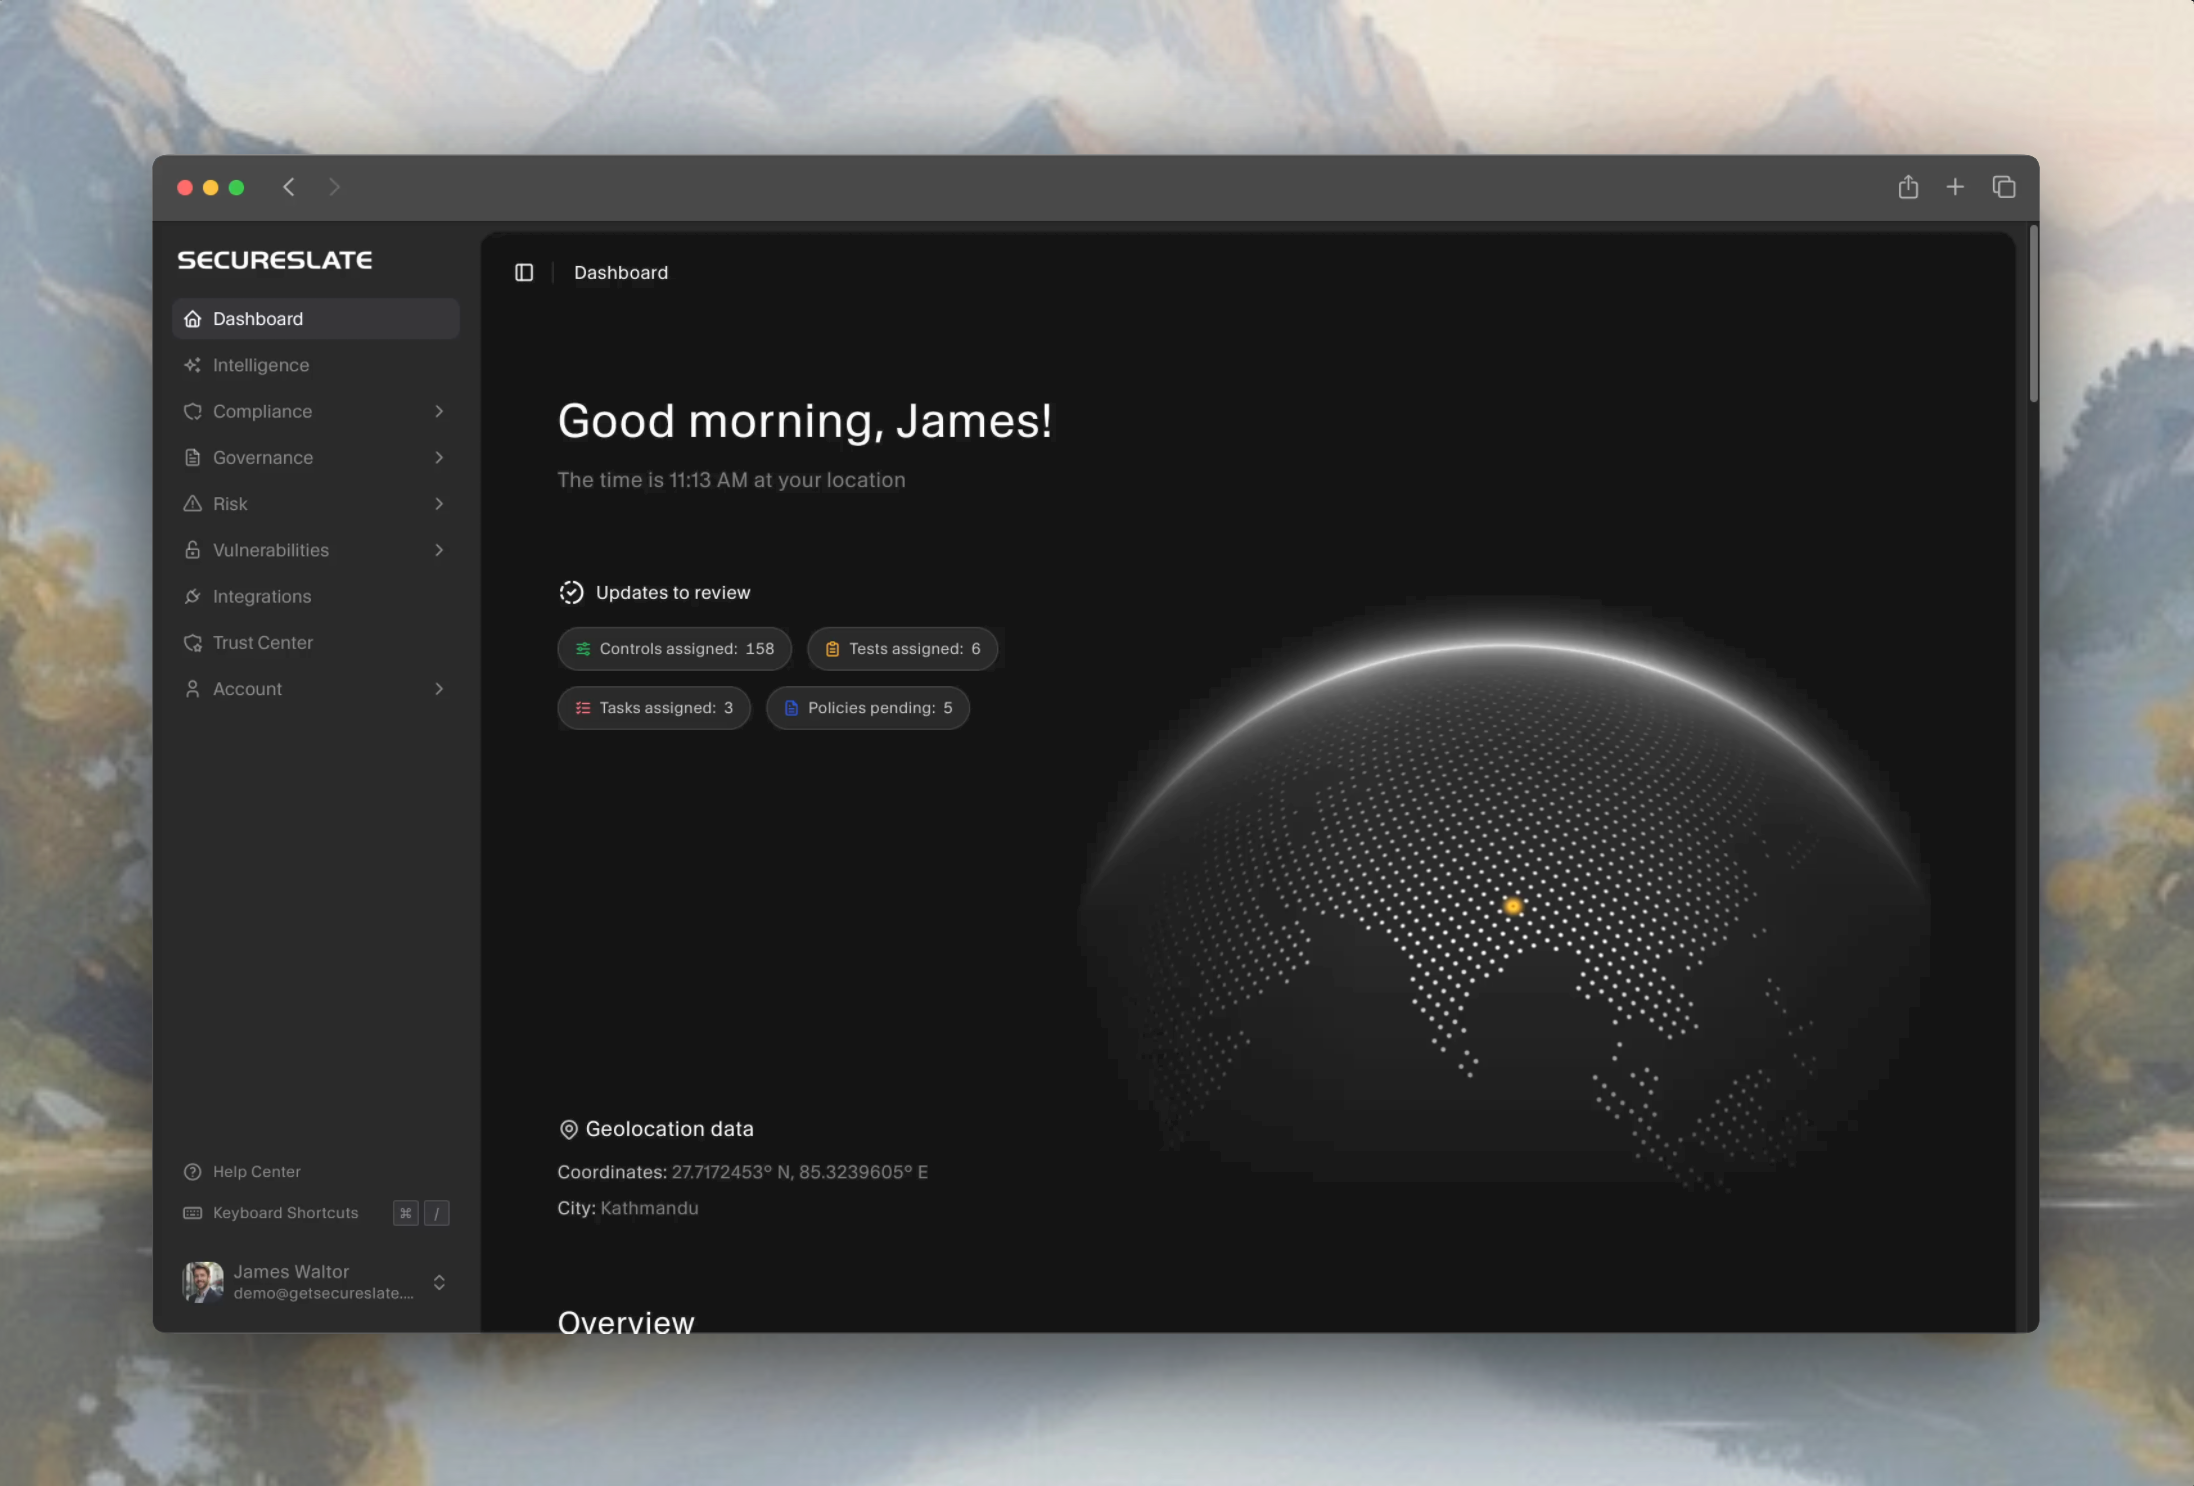Click the page vertical scrollbar
Viewport: 2194px width, 1486px height.
coord(2034,315)
